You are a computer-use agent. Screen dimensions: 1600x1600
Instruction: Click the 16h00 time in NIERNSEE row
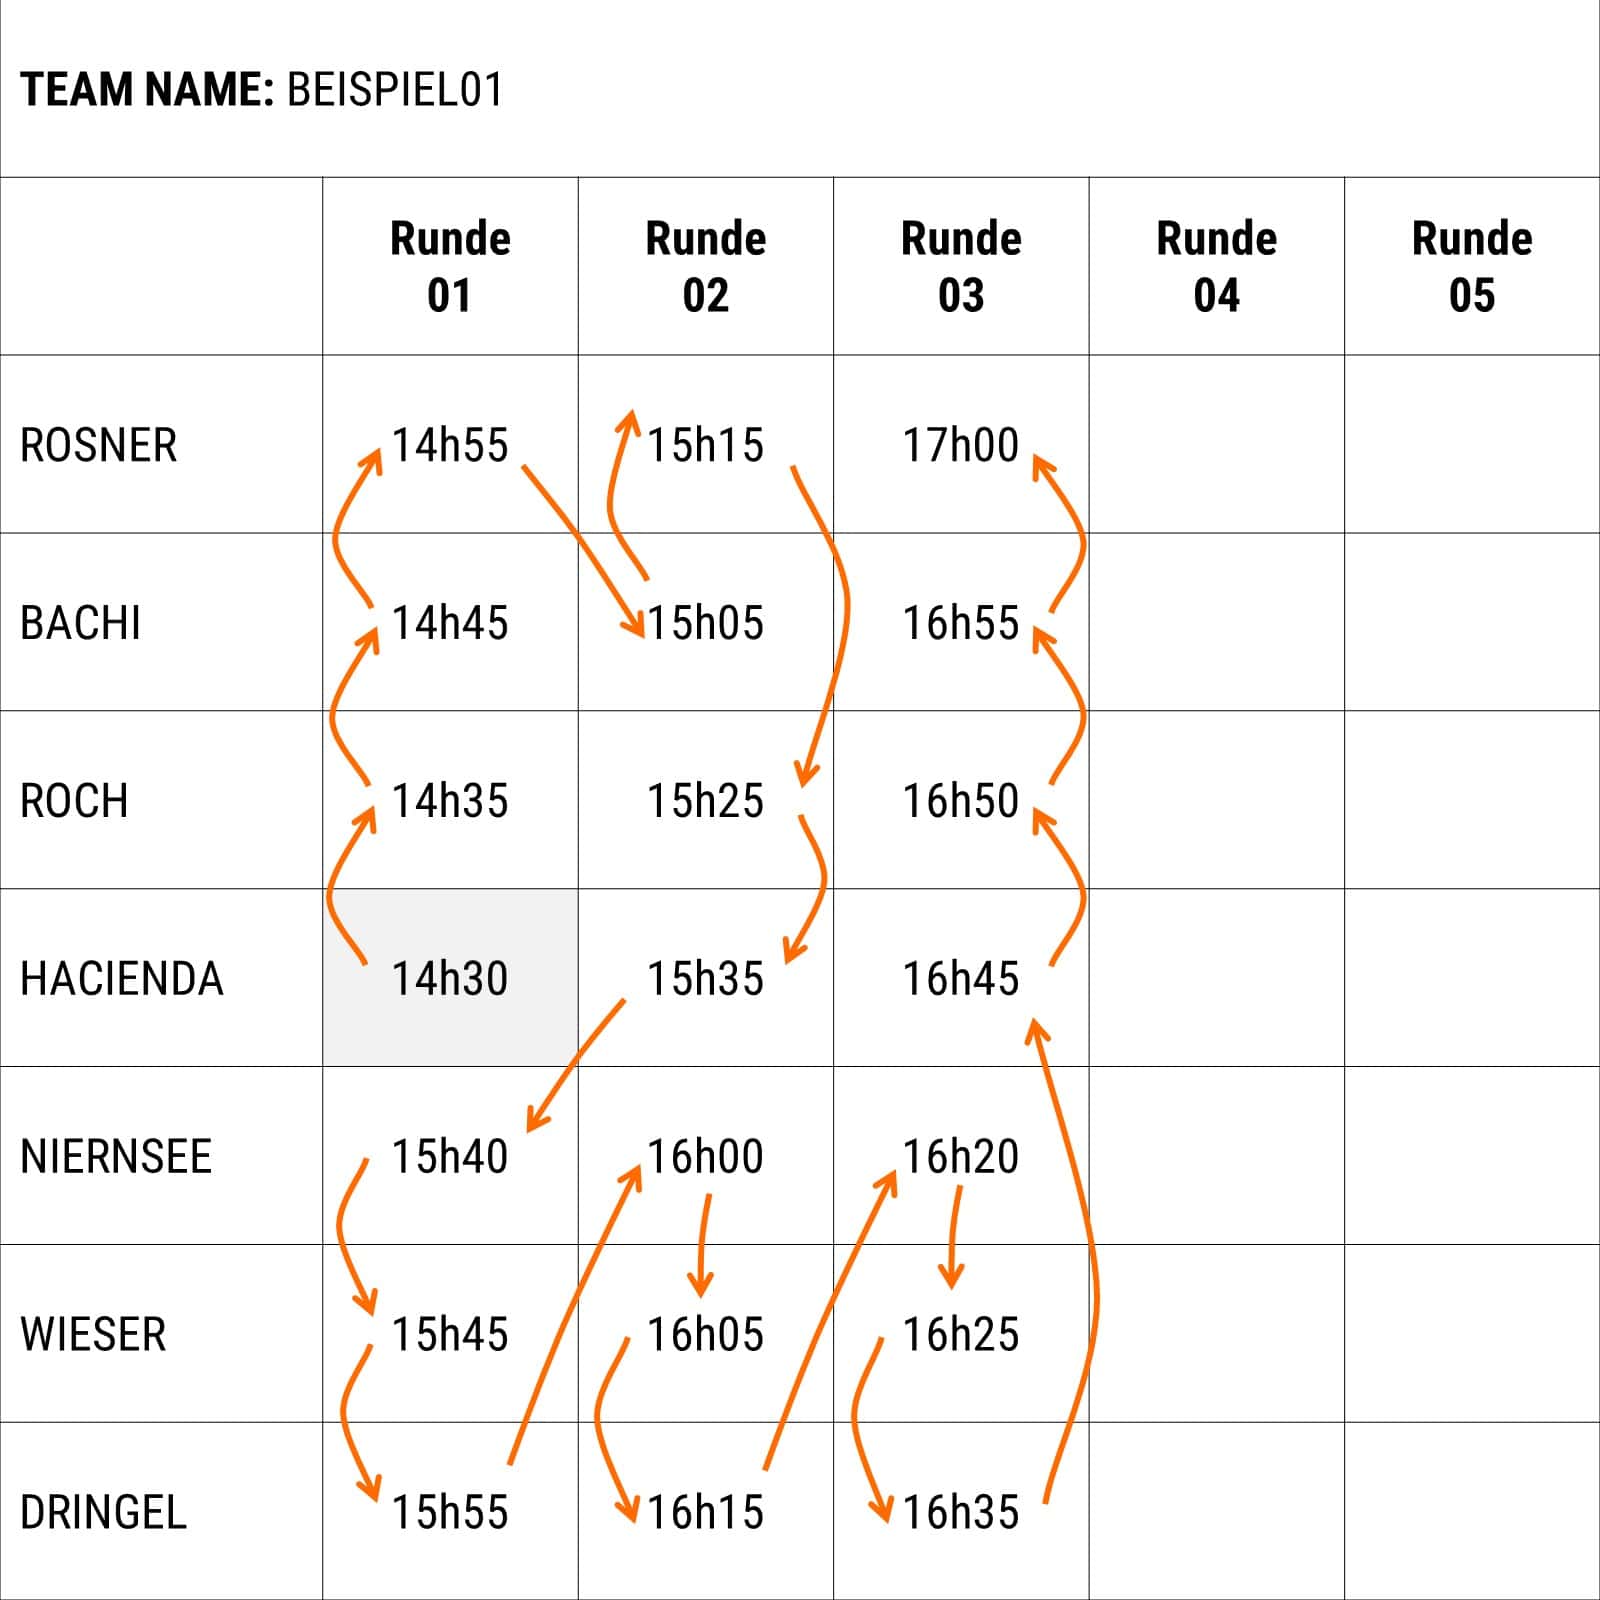706,1157
